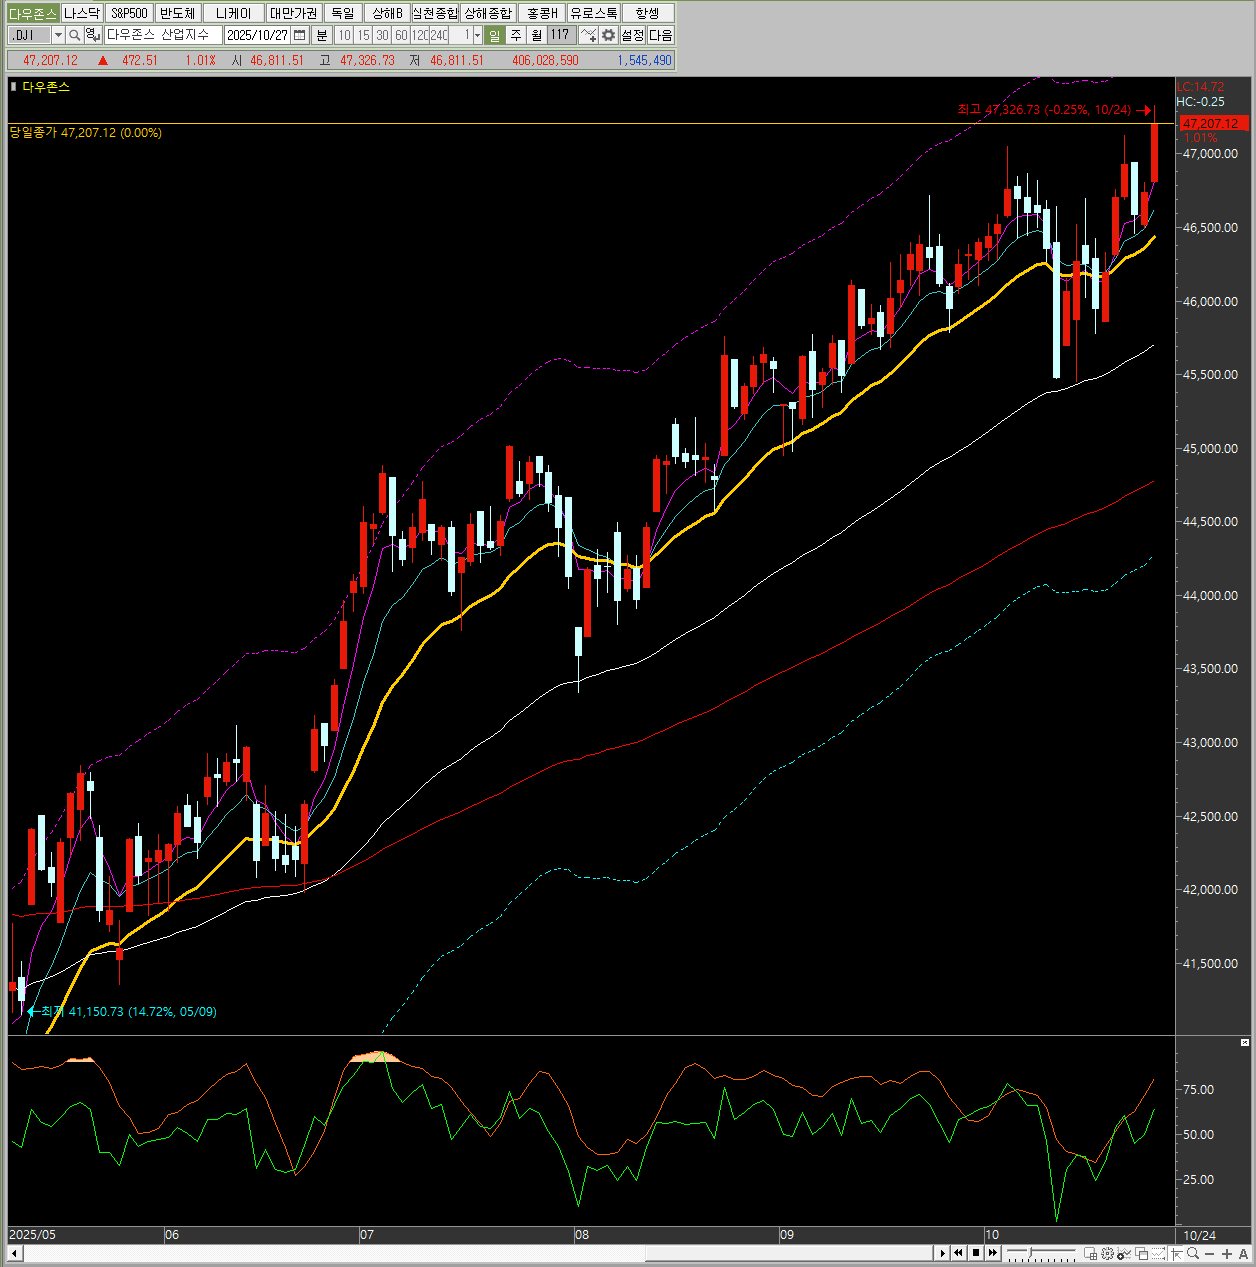Click the trading volume value 406,028,590
This screenshot has height=1267, width=1256.
coord(545,60)
